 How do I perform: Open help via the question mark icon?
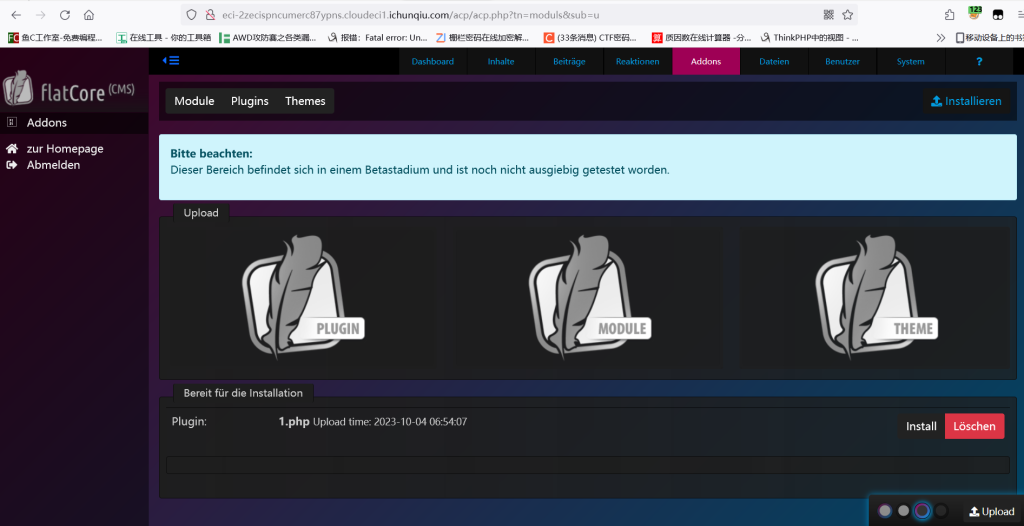979,61
